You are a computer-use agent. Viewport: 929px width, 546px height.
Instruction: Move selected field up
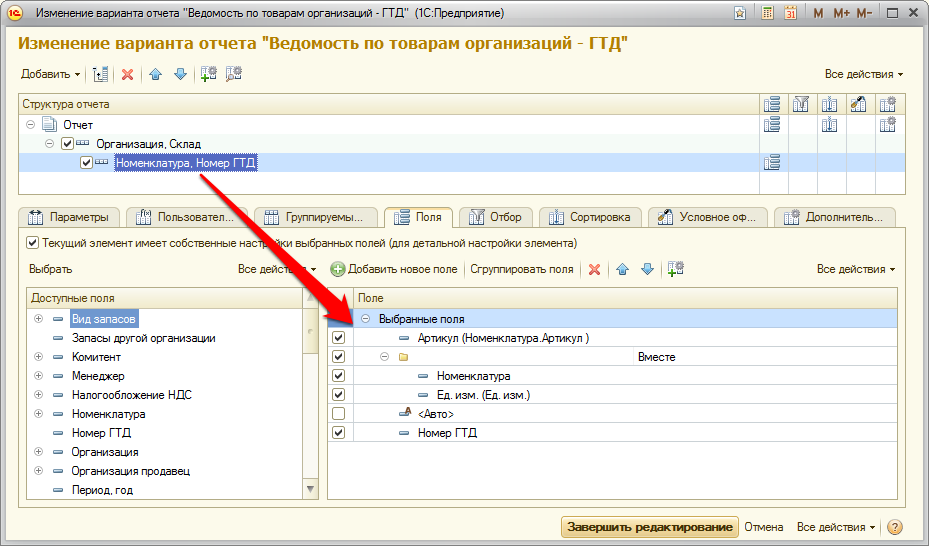(622, 269)
